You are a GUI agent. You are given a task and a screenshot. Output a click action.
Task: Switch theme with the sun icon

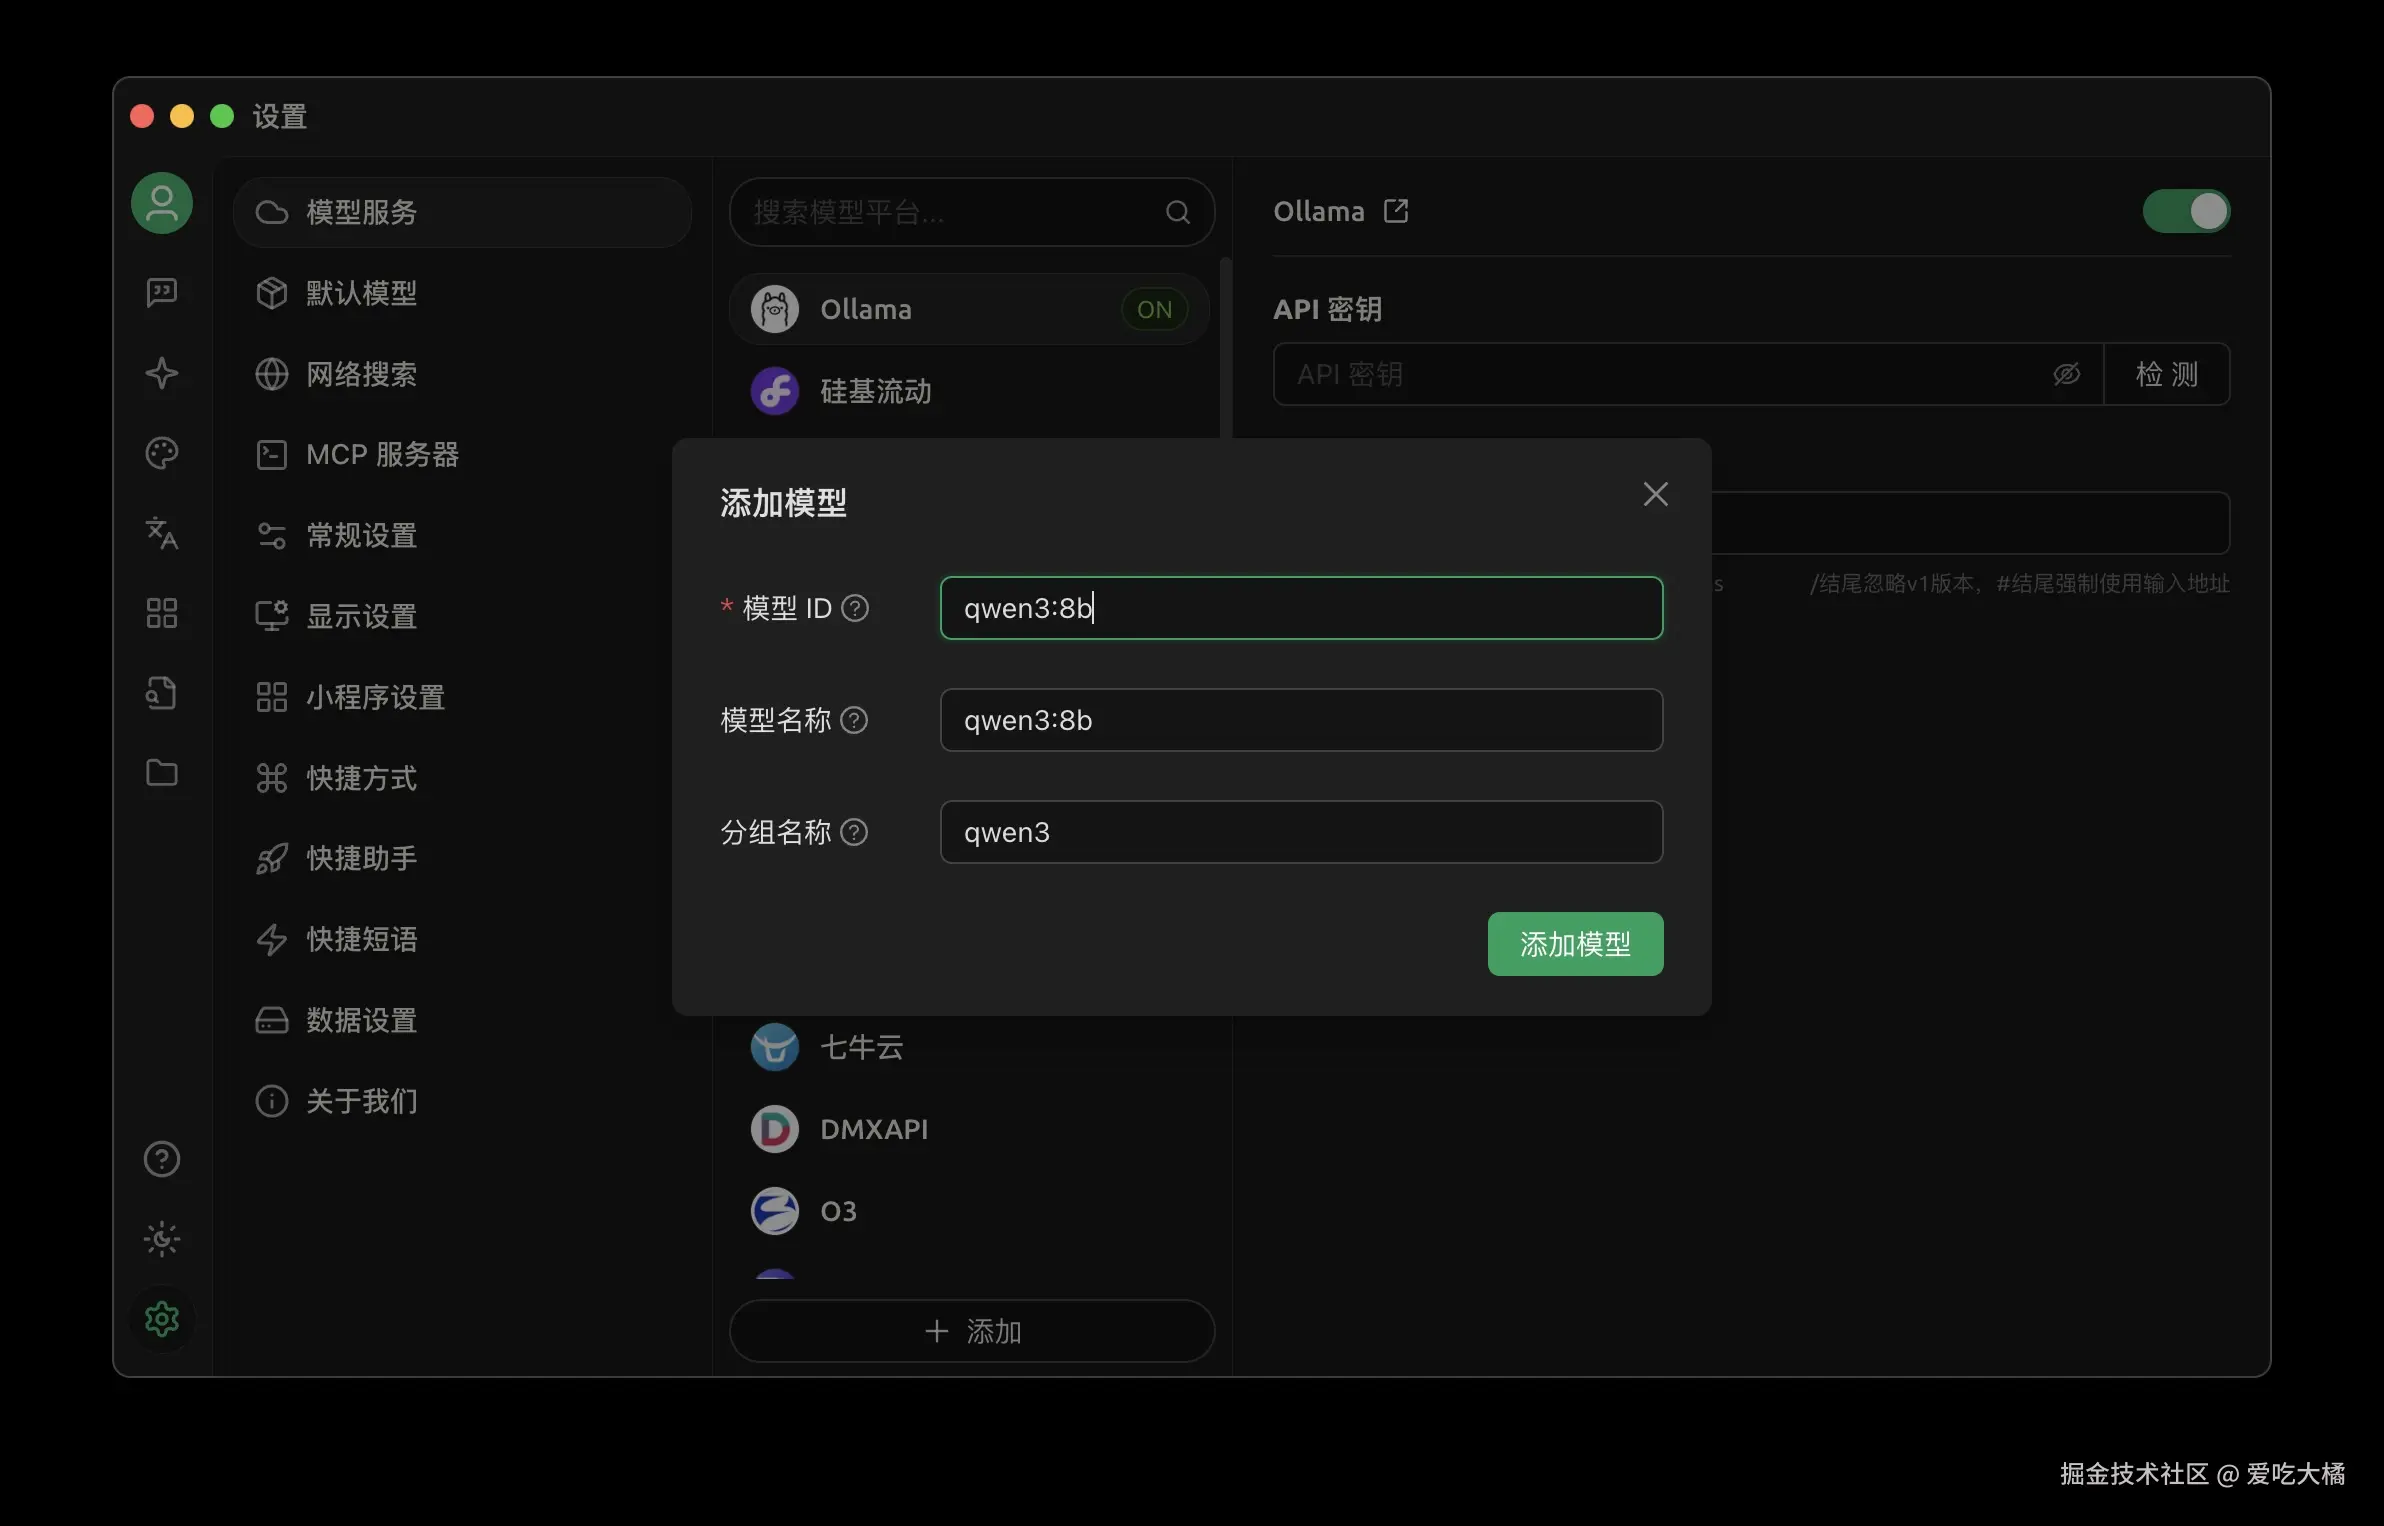(x=162, y=1239)
